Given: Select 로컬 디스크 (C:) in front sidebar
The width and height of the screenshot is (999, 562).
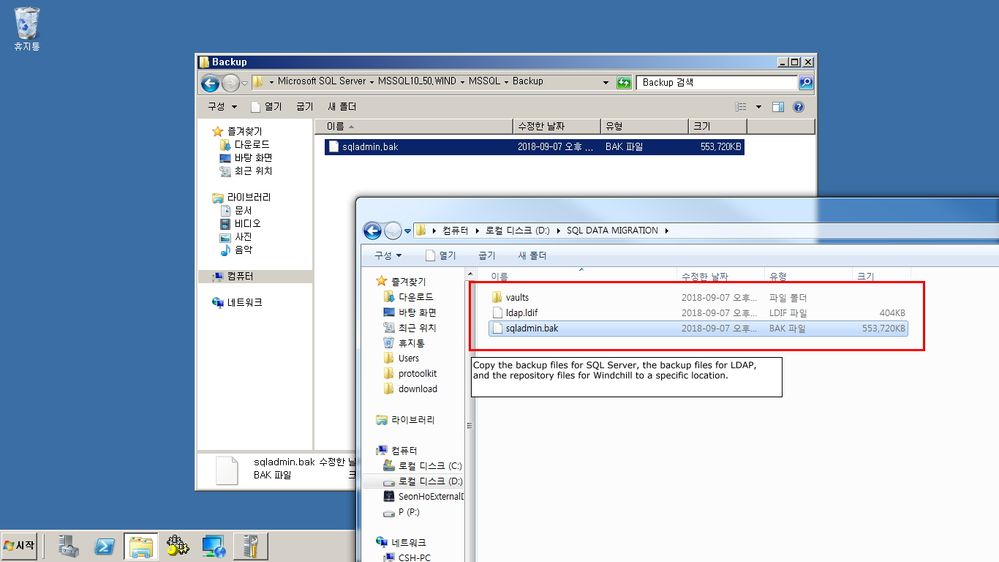Looking at the screenshot, I should pos(423,466).
